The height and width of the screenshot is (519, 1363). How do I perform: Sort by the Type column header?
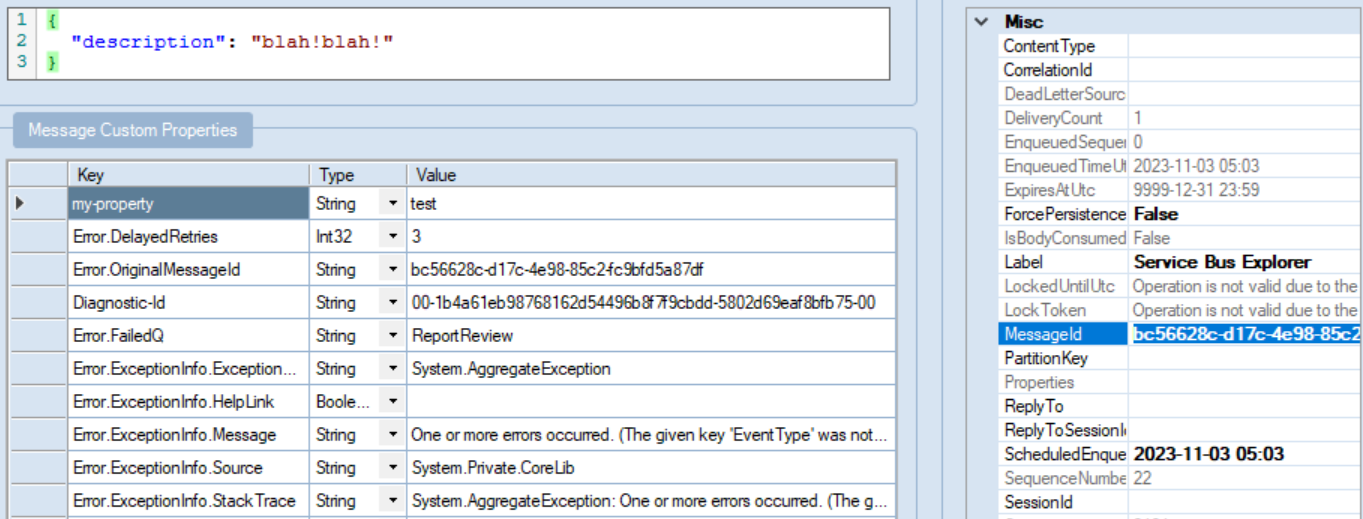(x=358, y=174)
